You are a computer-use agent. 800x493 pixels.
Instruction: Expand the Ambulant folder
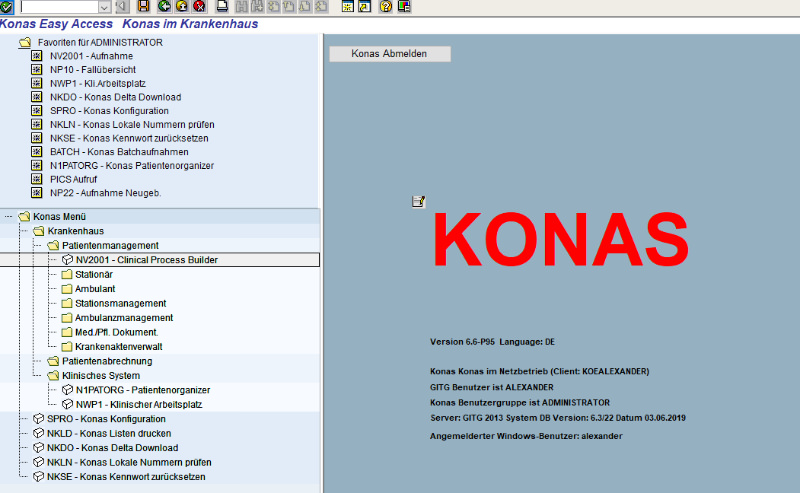(67, 289)
